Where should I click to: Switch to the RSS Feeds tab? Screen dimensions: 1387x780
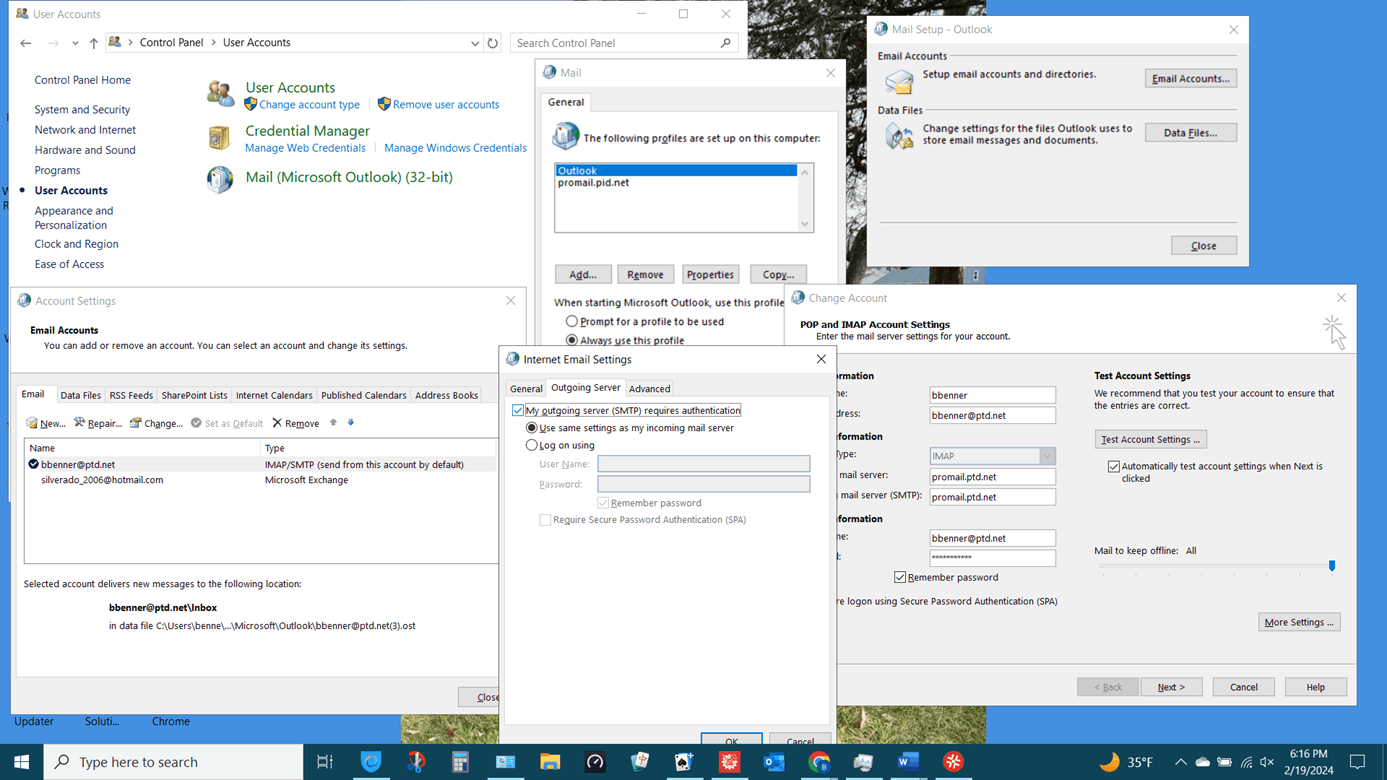pyautogui.click(x=131, y=396)
